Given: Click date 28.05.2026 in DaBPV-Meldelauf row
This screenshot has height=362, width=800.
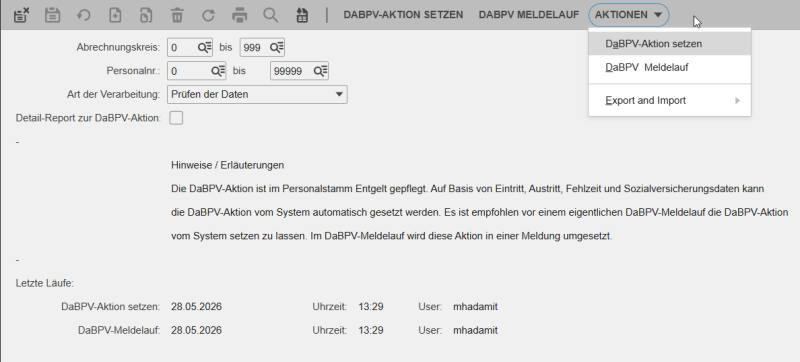Looking at the screenshot, I should click(196, 330).
